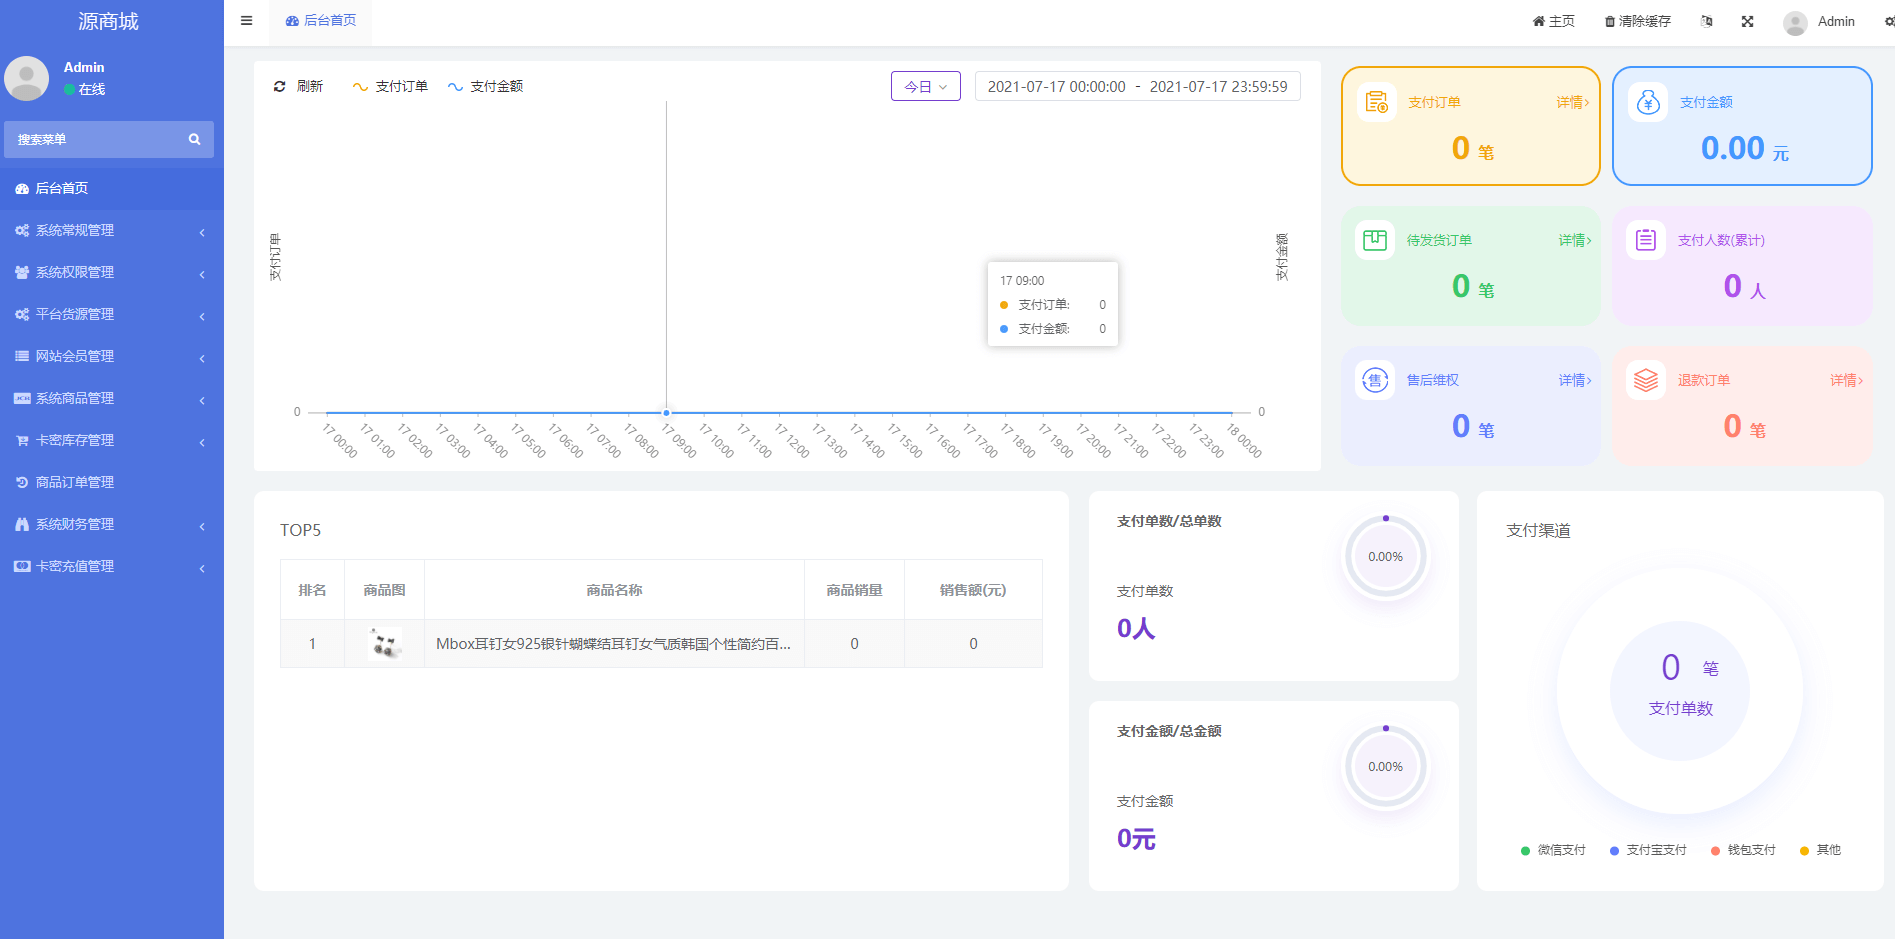Click the 支付订单 card icon
This screenshot has height=939, width=1895.
point(1376,102)
